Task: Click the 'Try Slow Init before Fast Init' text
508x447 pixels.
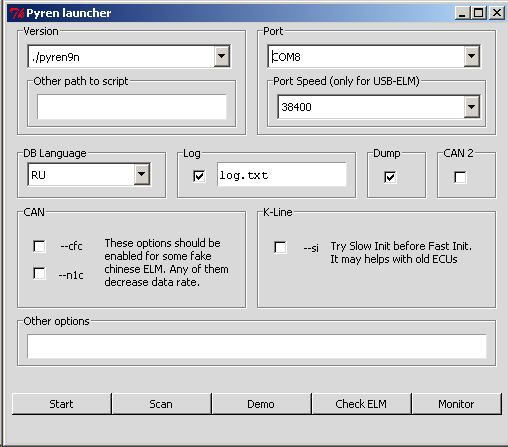Action: click(401, 246)
